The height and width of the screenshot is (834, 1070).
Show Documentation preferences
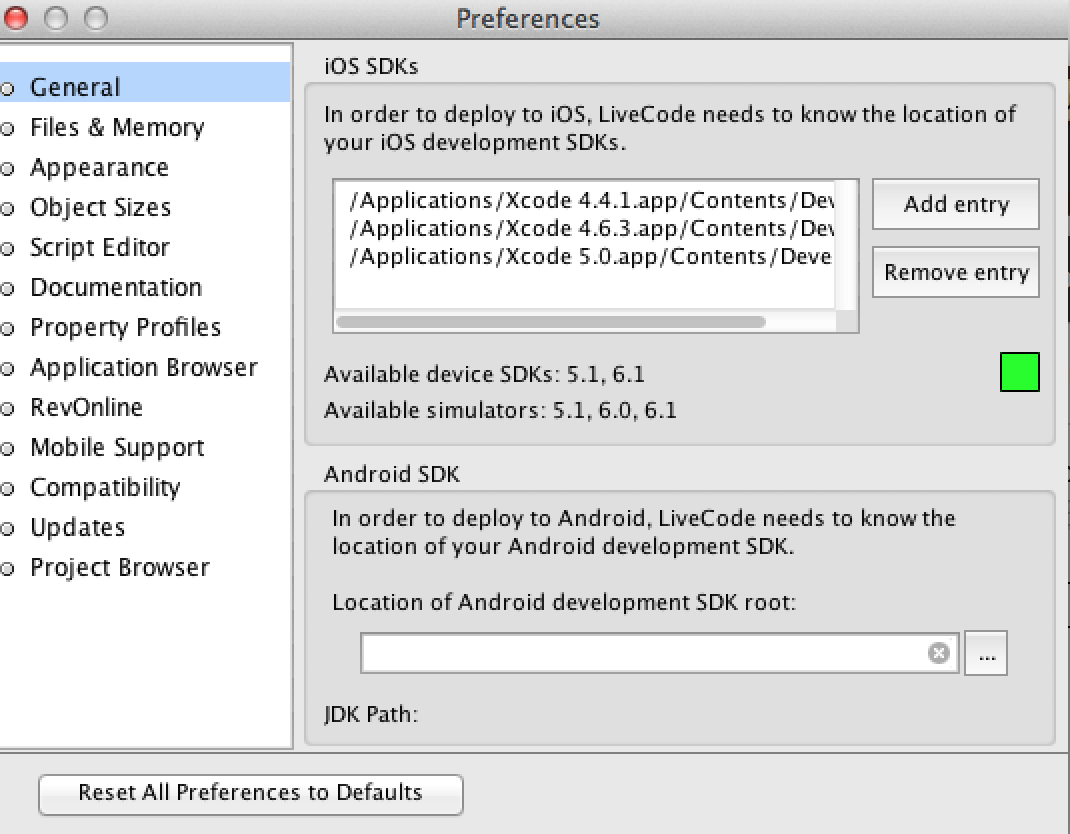[x=116, y=287]
